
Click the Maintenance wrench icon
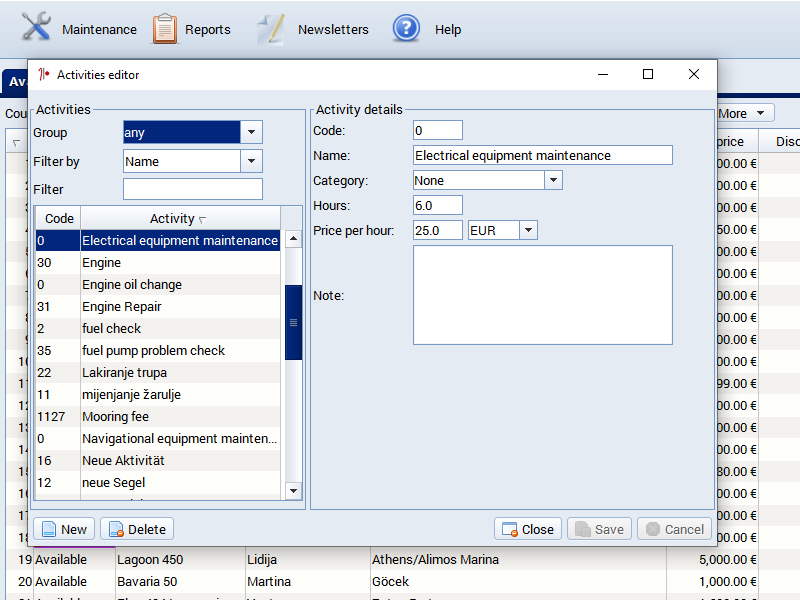coord(36,28)
